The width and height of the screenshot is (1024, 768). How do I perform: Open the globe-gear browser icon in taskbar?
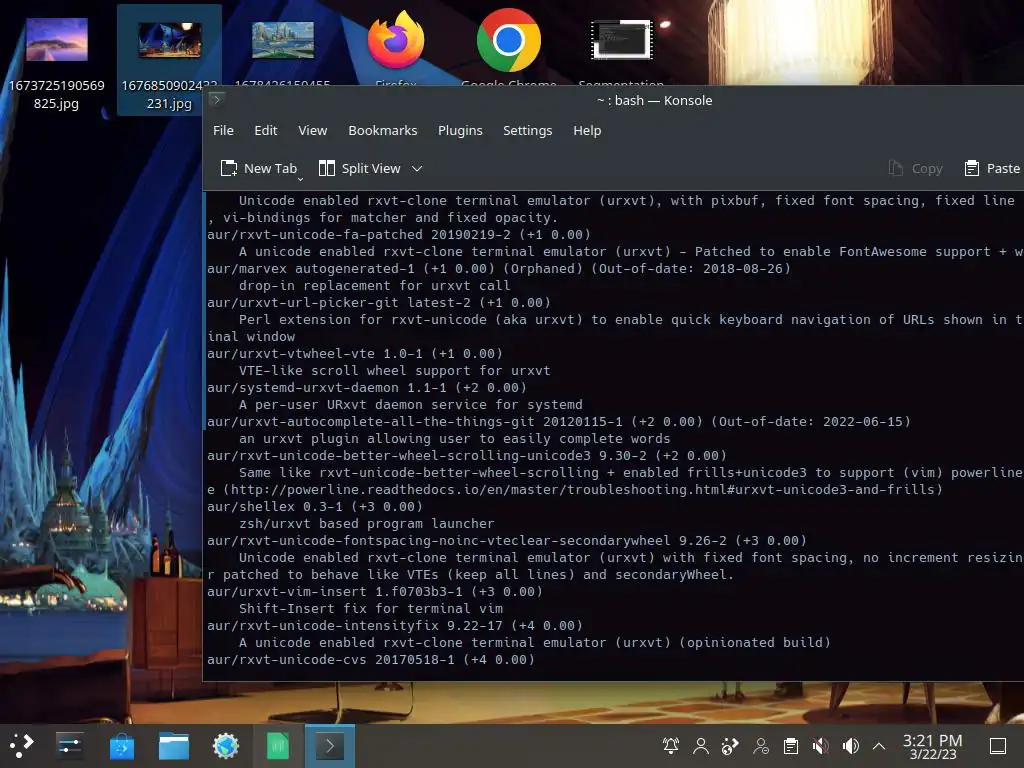pos(226,746)
